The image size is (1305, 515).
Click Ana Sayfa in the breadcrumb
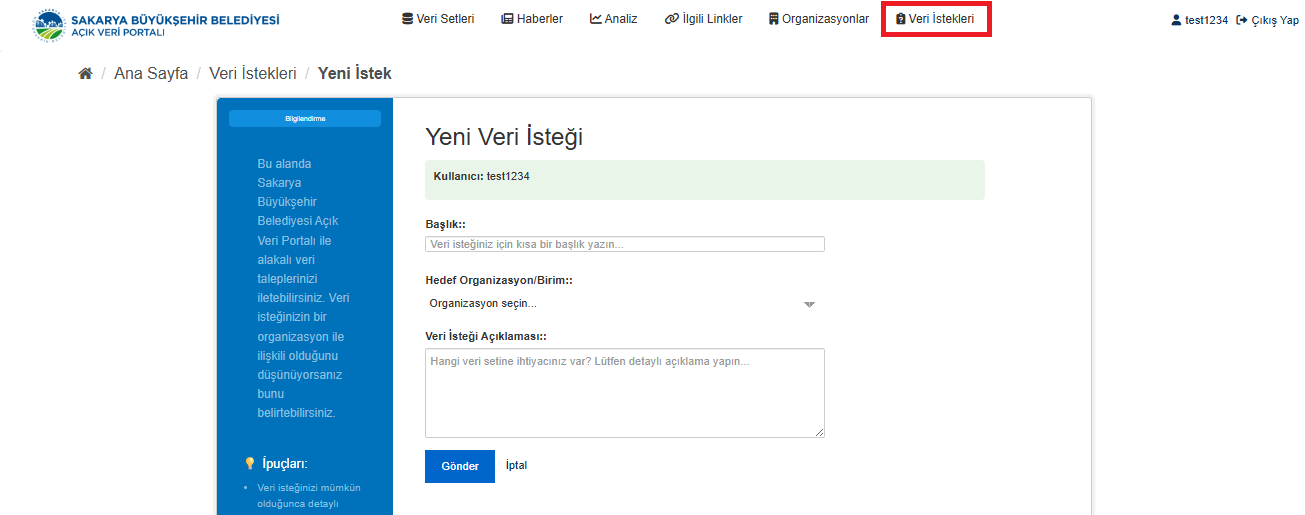151,74
